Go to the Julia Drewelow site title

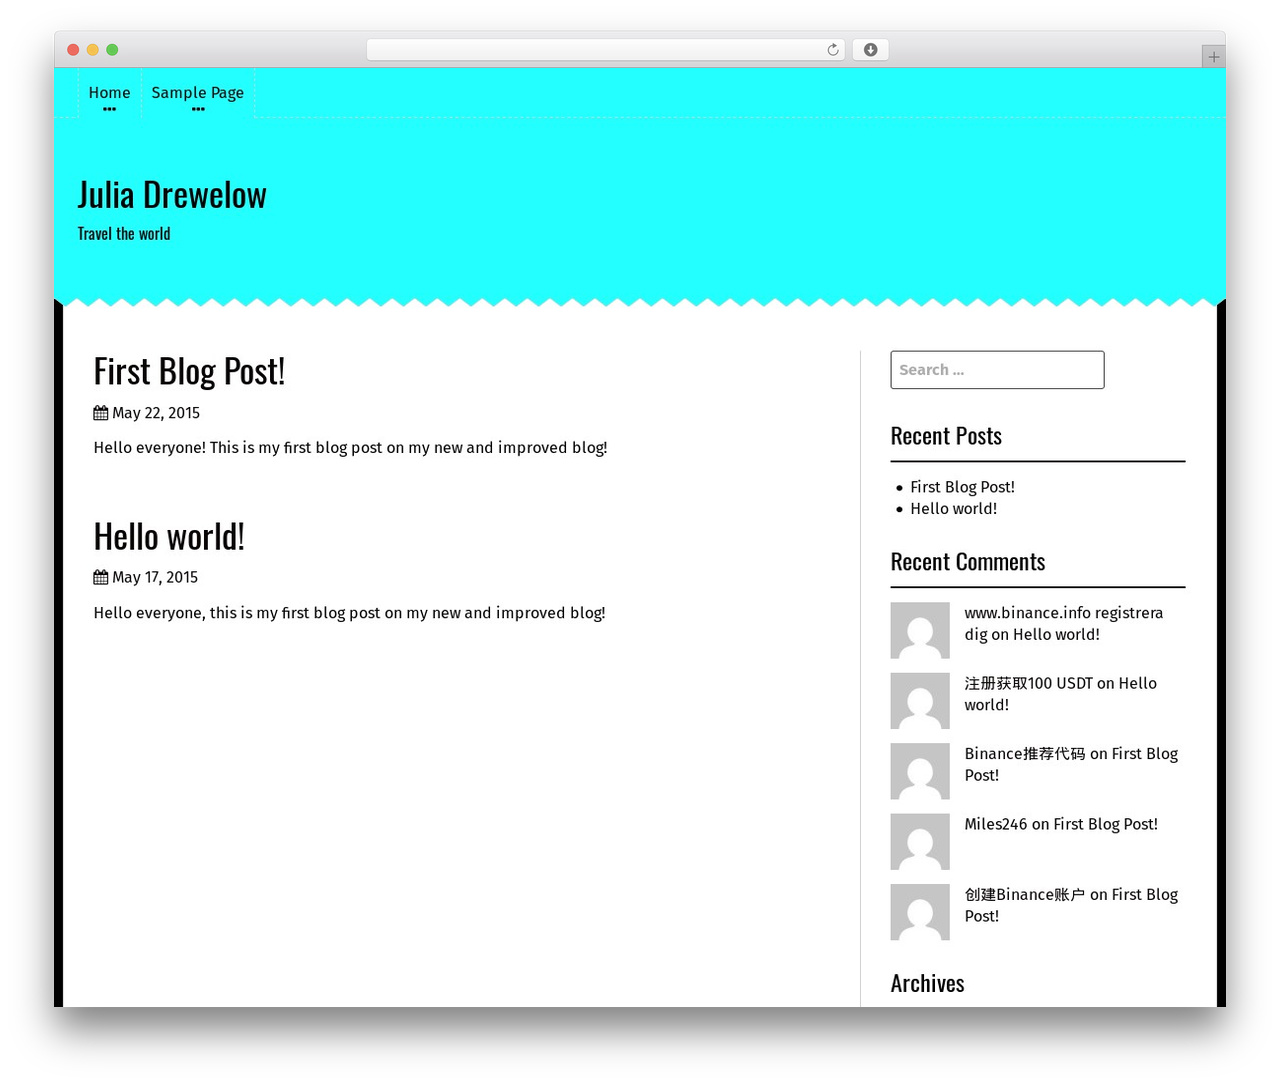172,195
